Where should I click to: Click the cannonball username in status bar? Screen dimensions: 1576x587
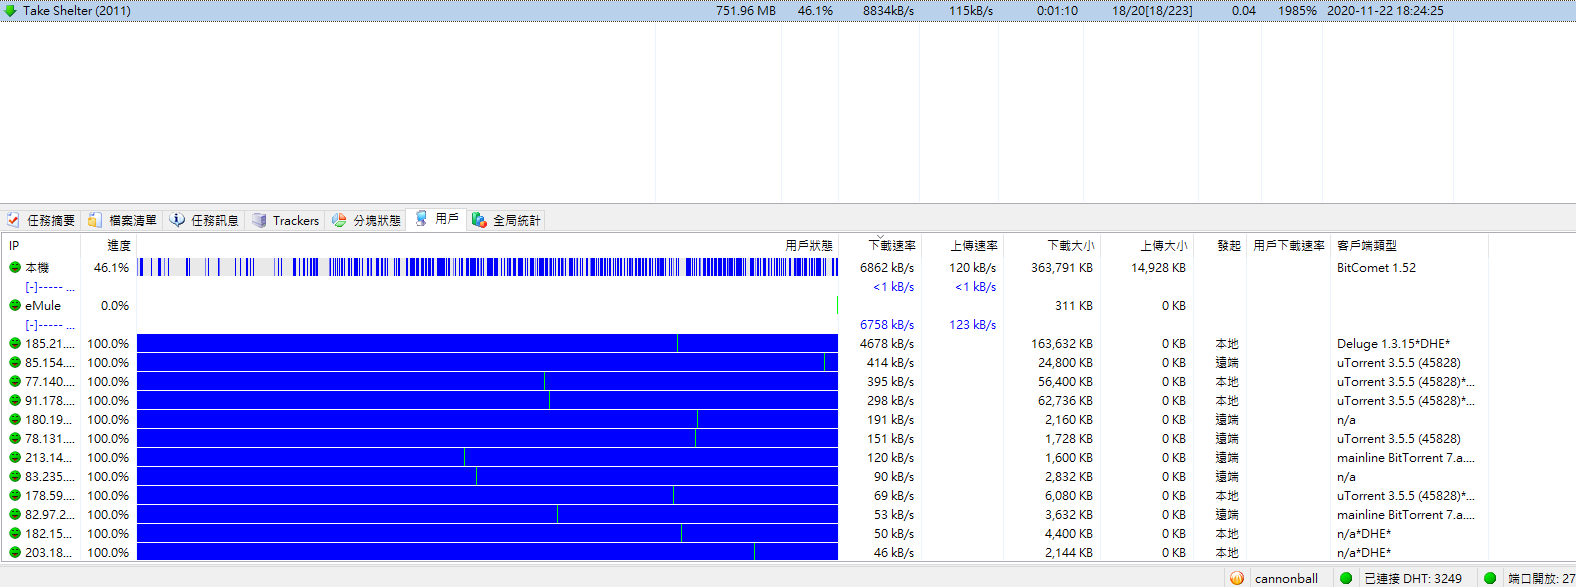coord(1286,578)
